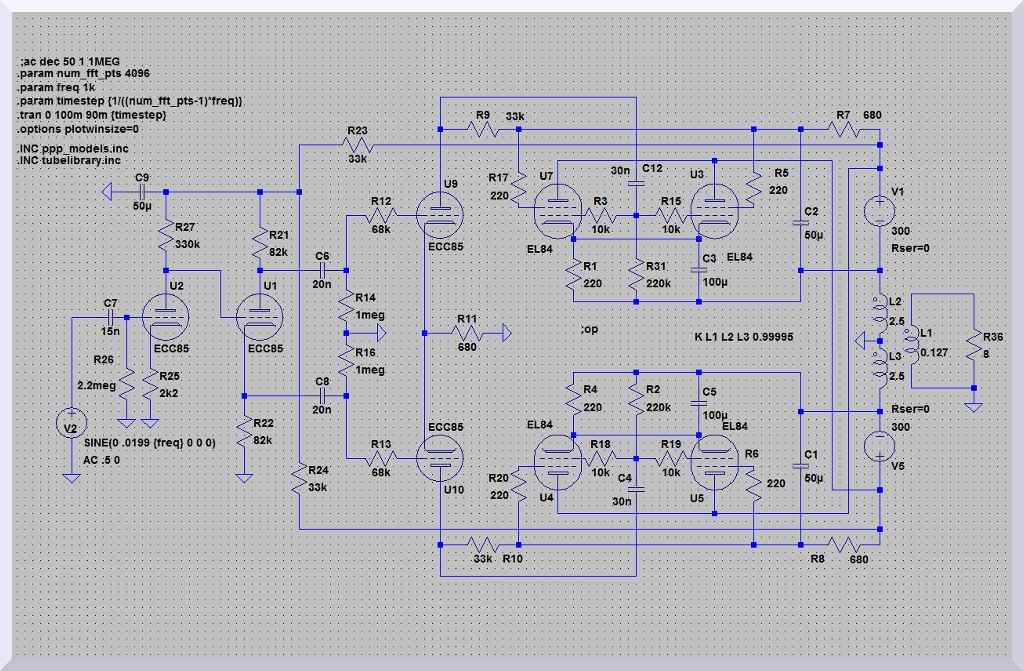Image resolution: width=1024 pixels, height=671 pixels.
Task: Click the U4 EL84 pentode symbol
Action: coord(555,461)
